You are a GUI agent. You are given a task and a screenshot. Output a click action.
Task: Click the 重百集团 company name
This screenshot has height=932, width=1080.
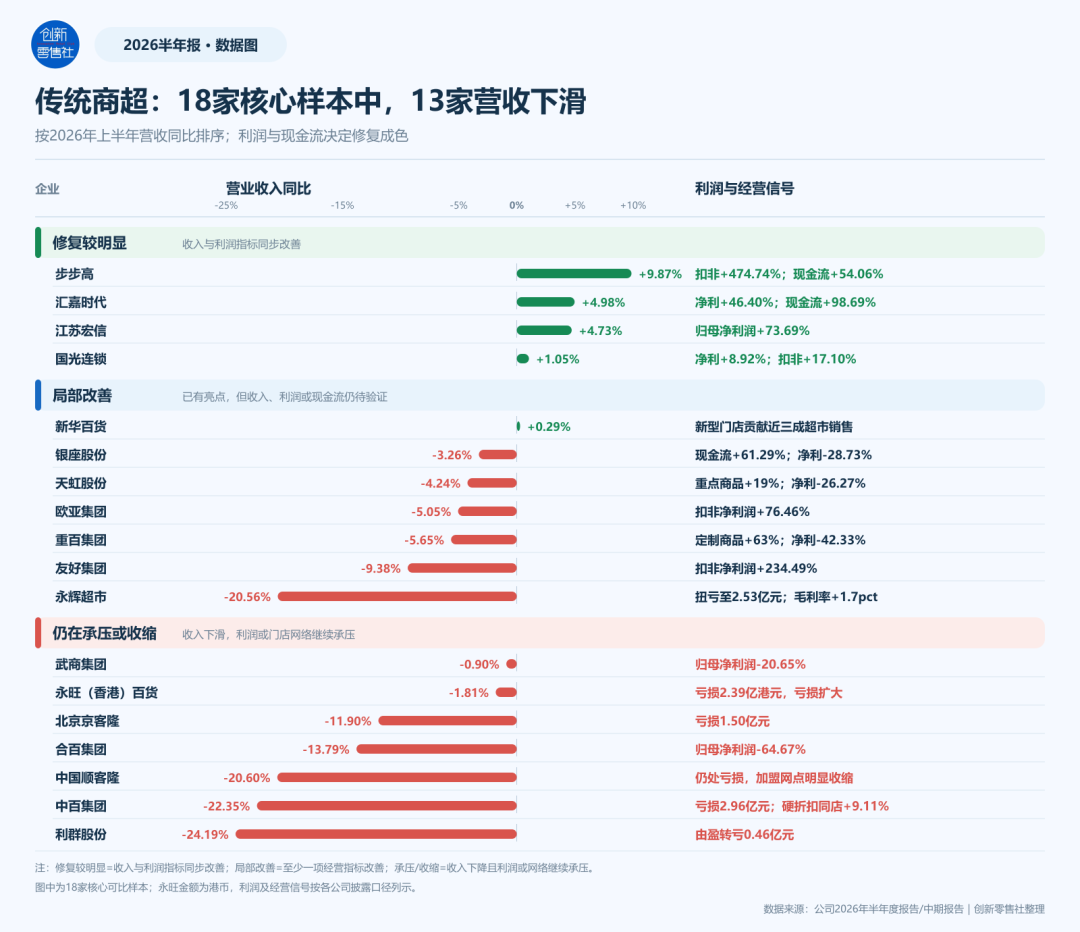[x=81, y=539]
